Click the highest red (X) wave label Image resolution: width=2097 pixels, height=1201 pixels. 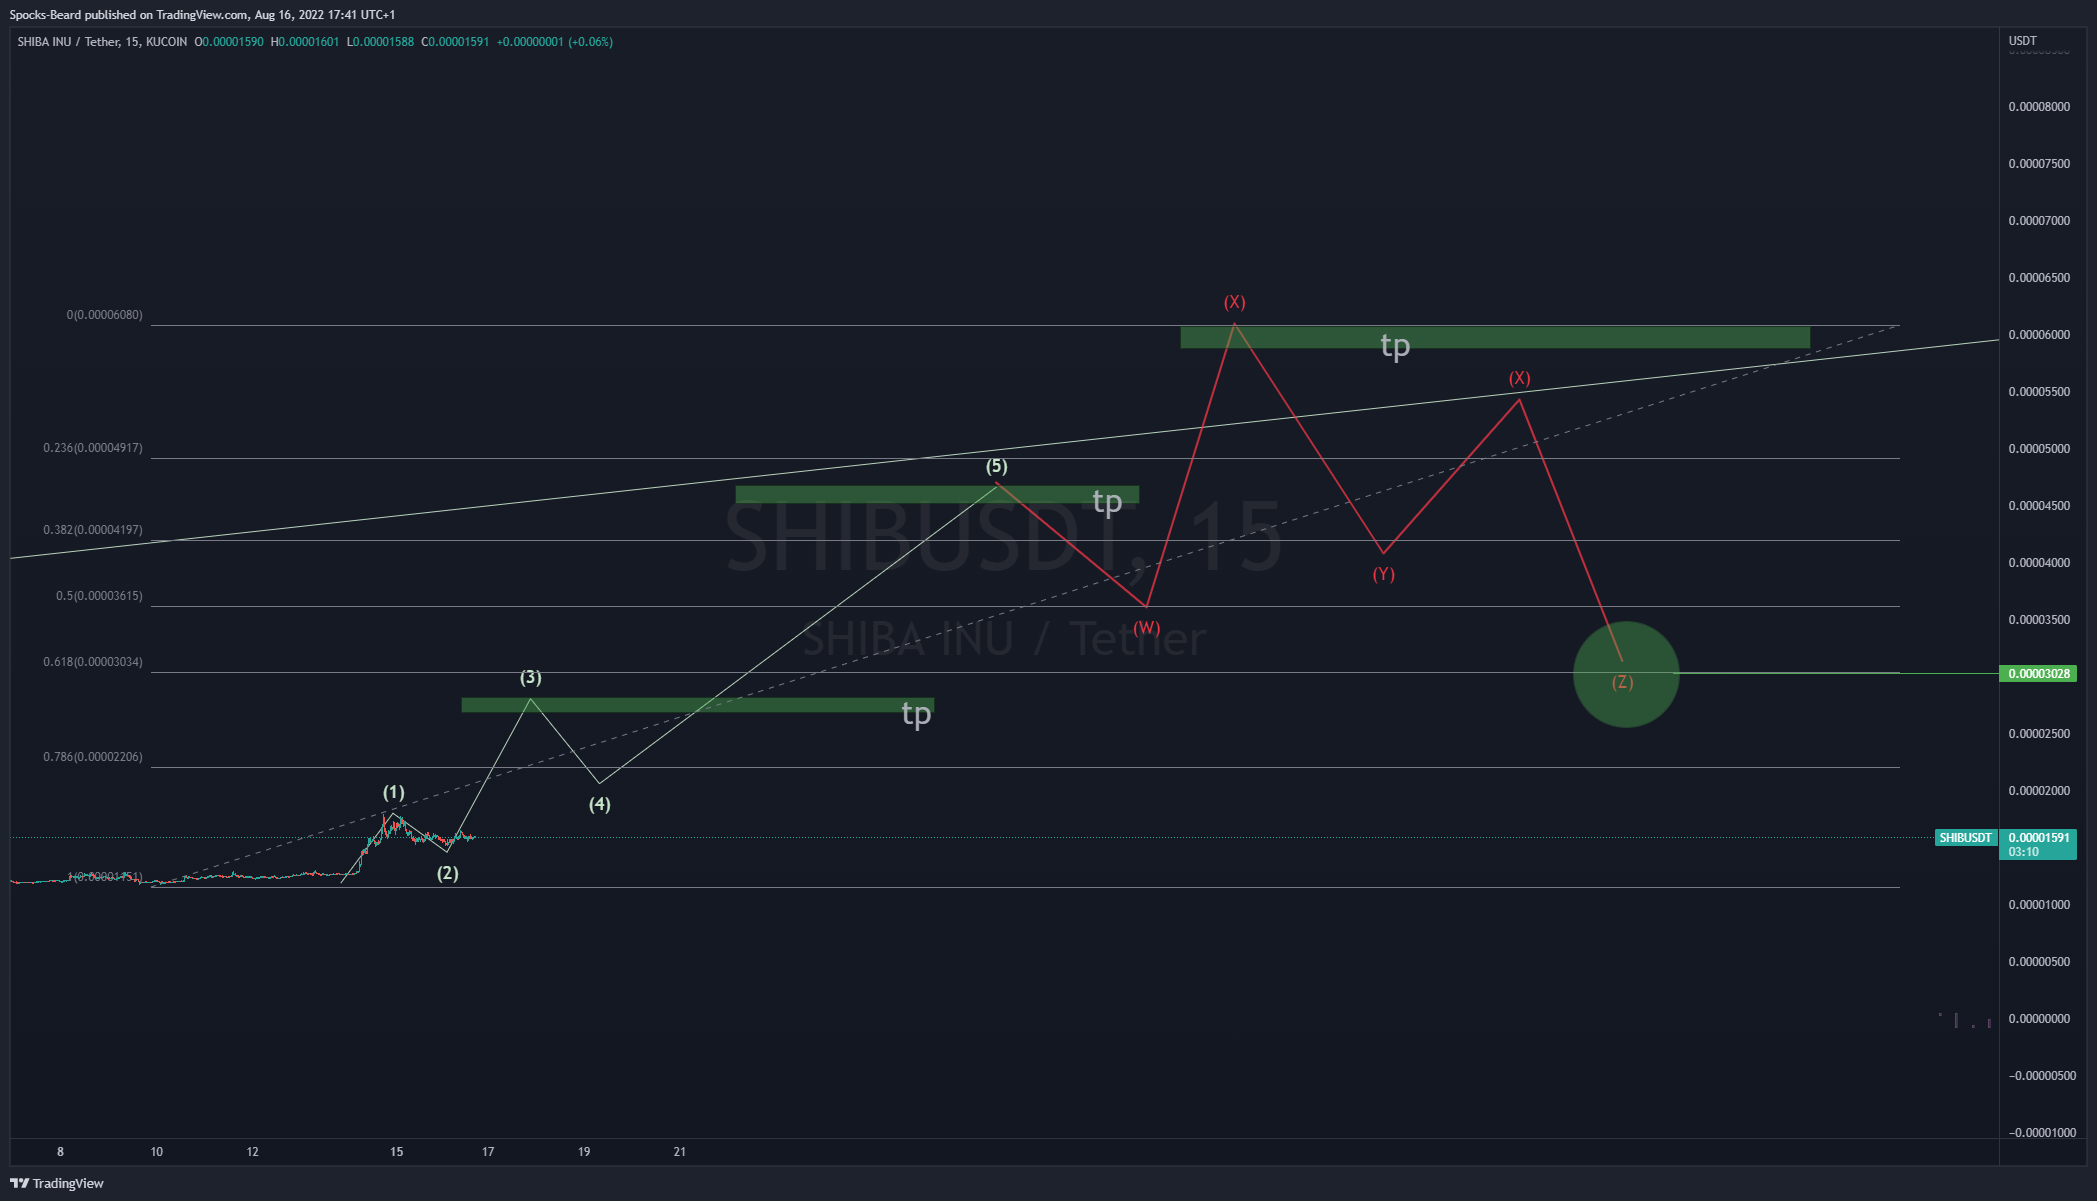point(1235,302)
